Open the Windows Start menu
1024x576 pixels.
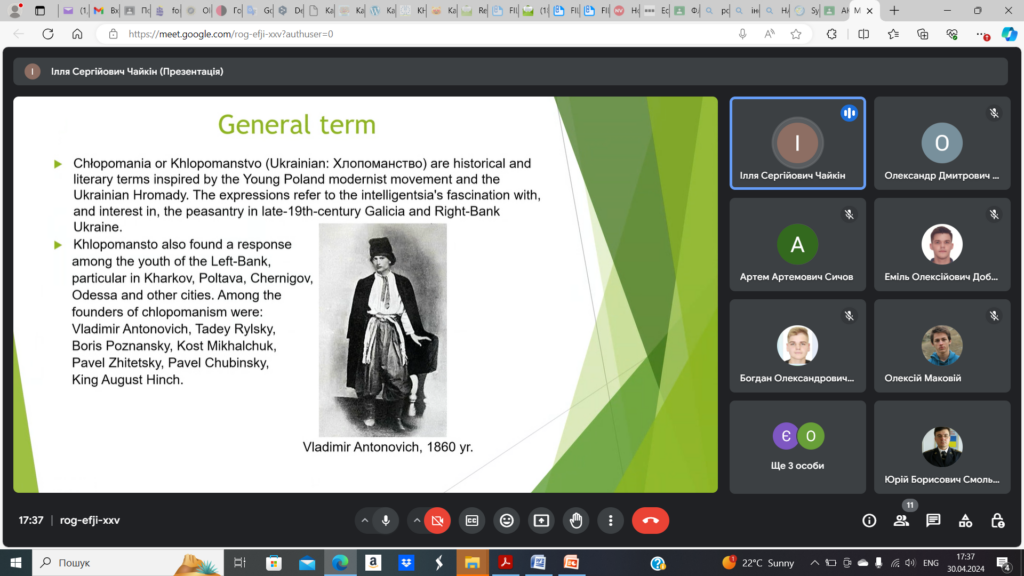(x=16, y=563)
